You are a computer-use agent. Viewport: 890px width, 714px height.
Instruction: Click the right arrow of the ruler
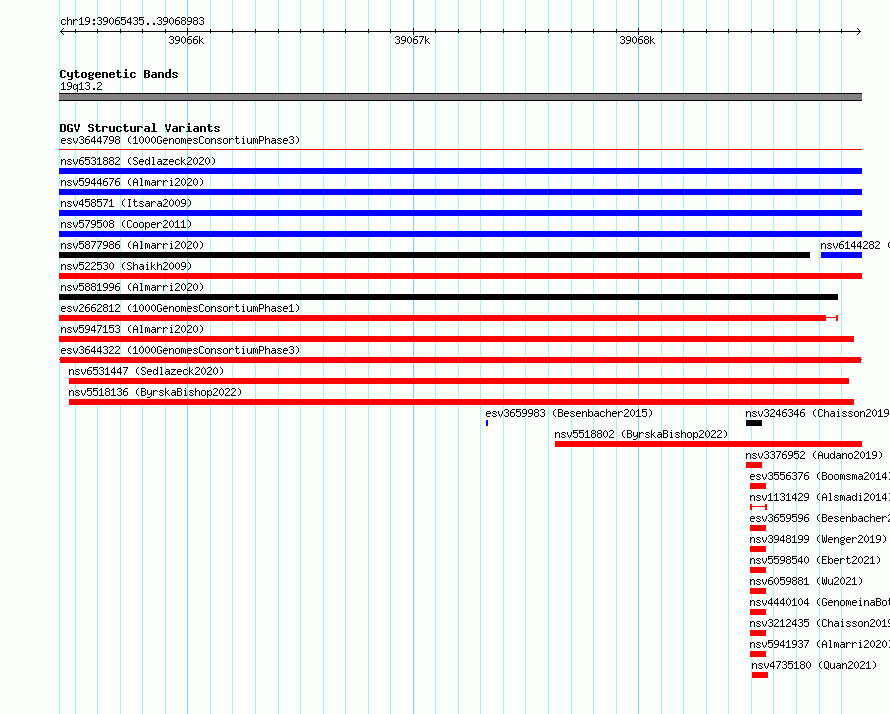click(859, 32)
